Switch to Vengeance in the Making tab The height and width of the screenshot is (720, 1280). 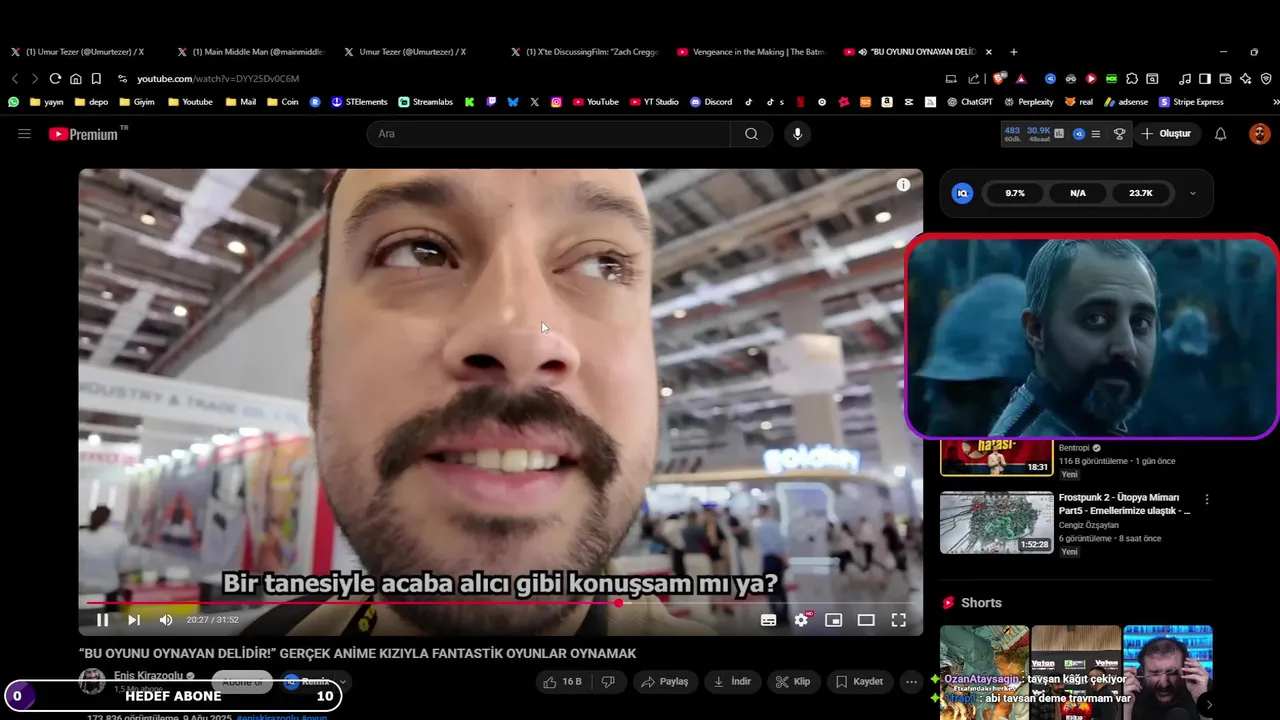pos(750,52)
